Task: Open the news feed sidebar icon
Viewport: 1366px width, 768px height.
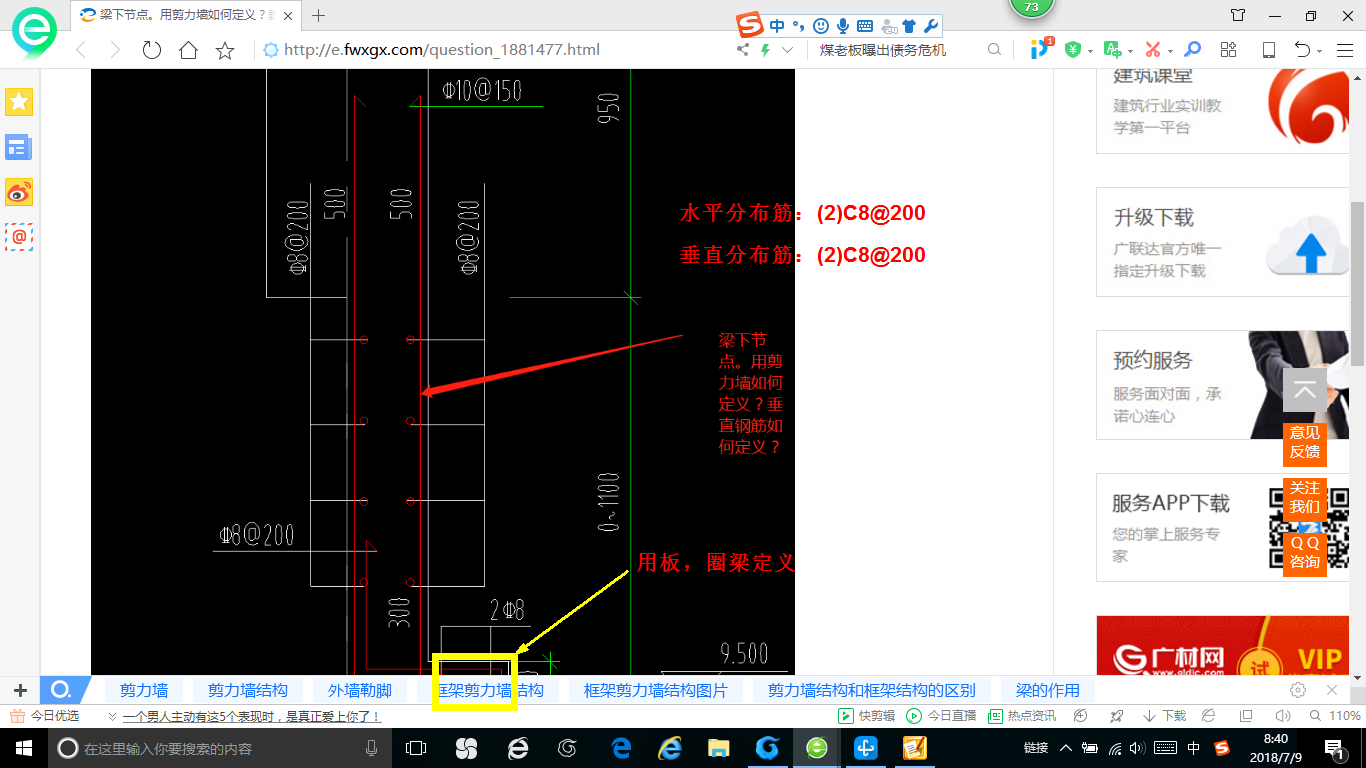Action: pos(19,148)
